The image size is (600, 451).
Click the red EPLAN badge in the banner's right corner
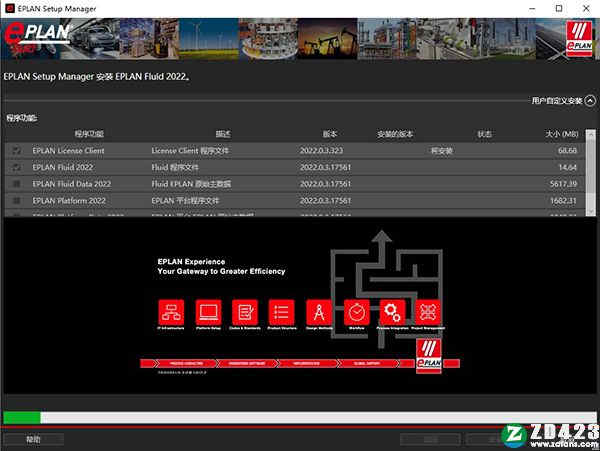(579, 38)
